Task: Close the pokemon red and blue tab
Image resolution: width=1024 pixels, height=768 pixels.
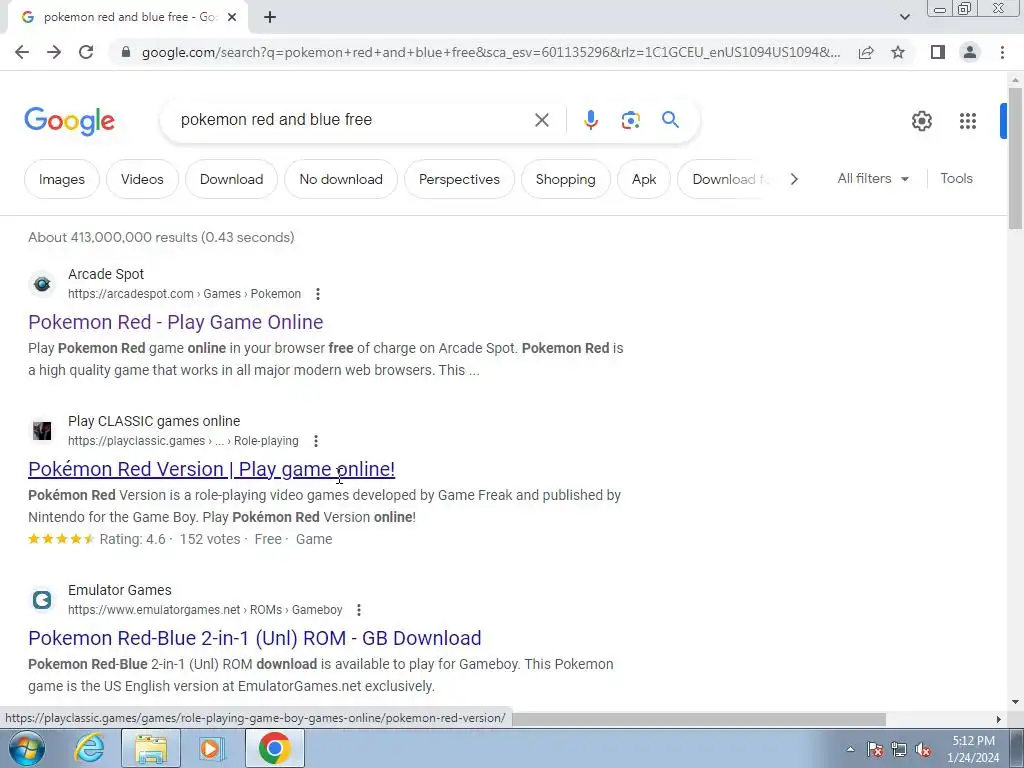Action: 232,17
